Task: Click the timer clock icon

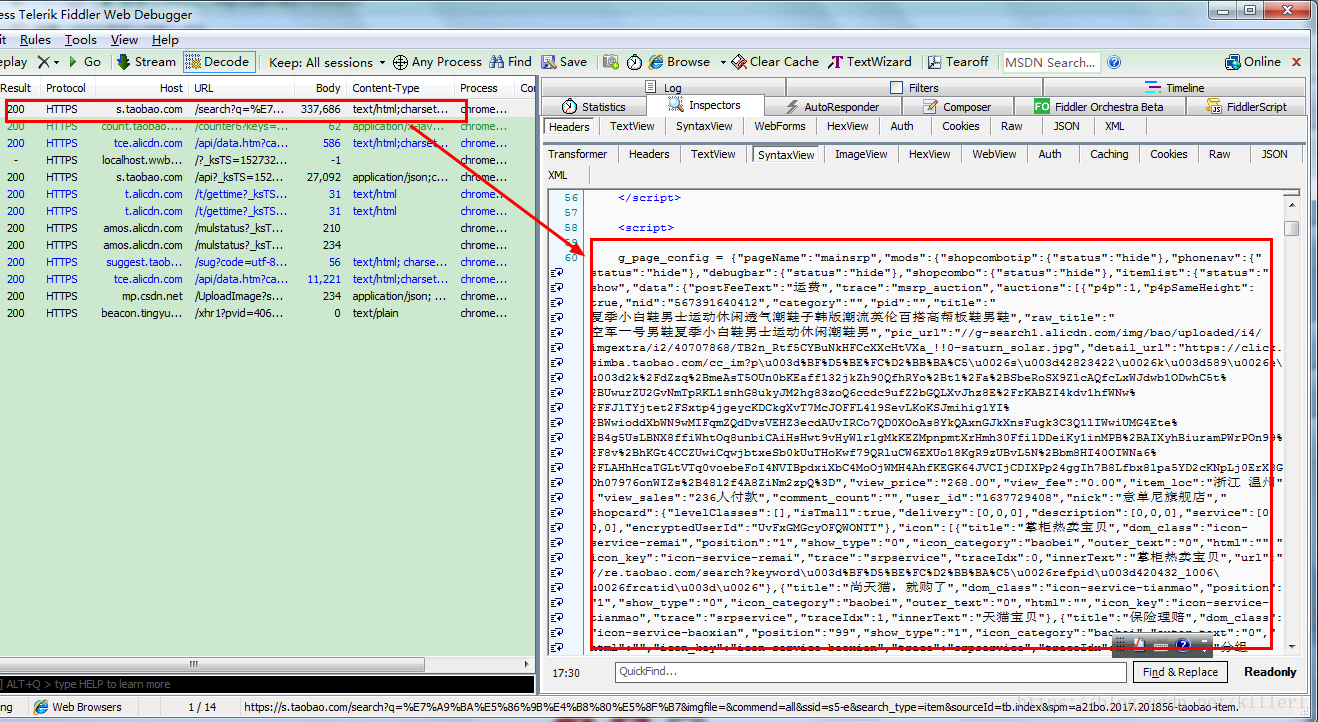Action: coord(635,62)
